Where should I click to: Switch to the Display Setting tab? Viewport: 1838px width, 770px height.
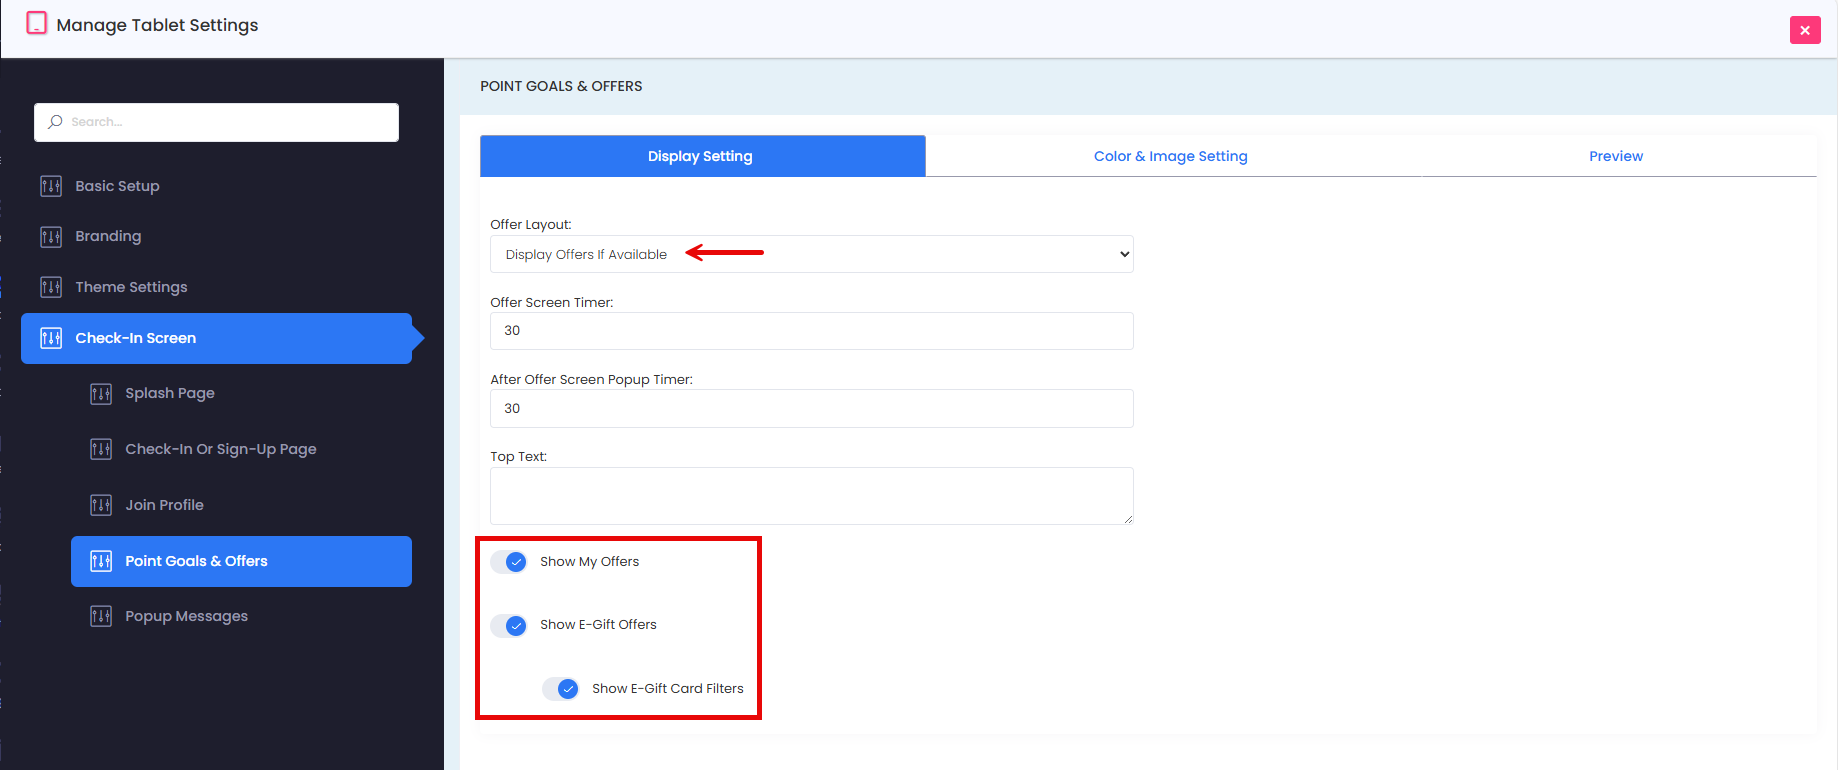click(703, 156)
